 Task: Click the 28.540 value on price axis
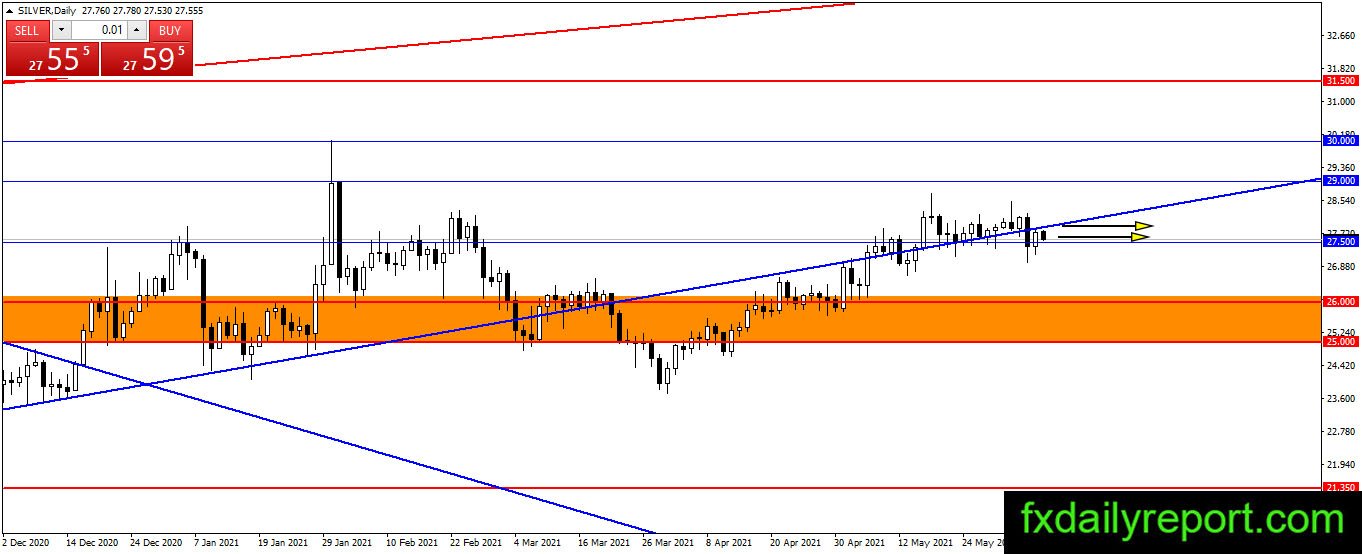point(1340,201)
